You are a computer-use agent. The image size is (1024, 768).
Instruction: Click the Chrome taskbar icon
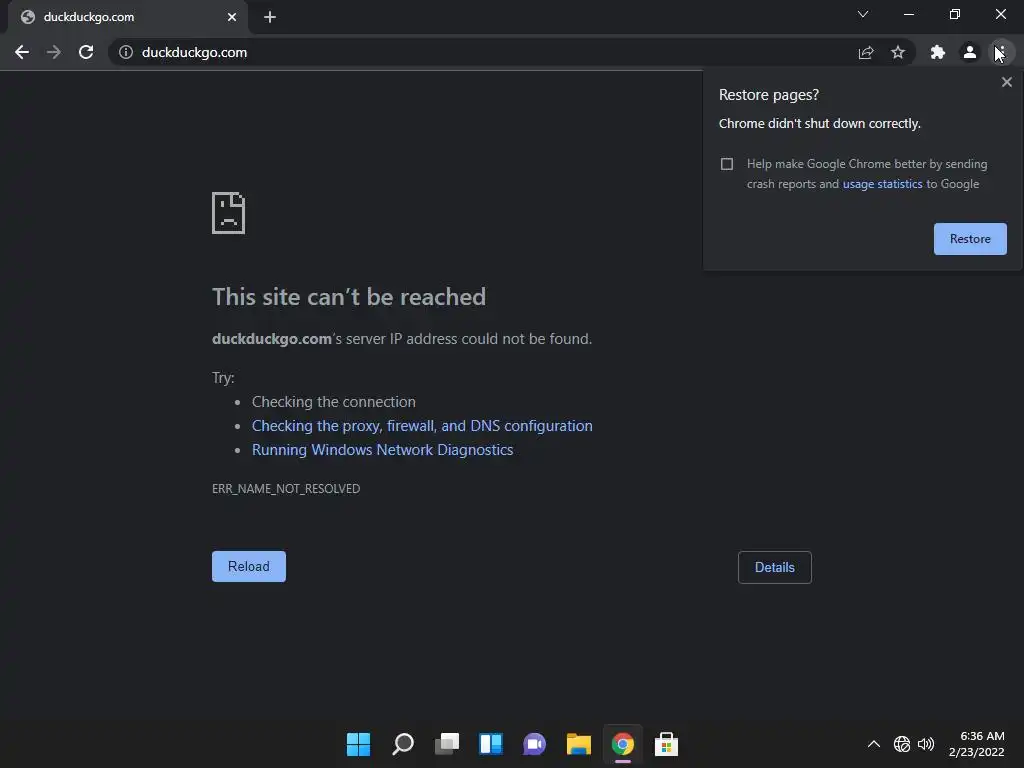tap(622, 744)
